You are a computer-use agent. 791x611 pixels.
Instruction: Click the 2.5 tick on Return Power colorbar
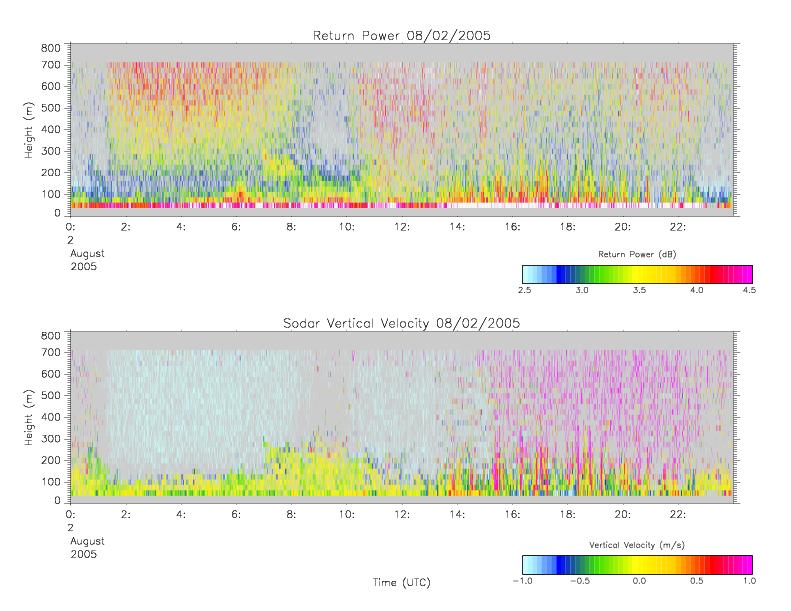point(525,290)
